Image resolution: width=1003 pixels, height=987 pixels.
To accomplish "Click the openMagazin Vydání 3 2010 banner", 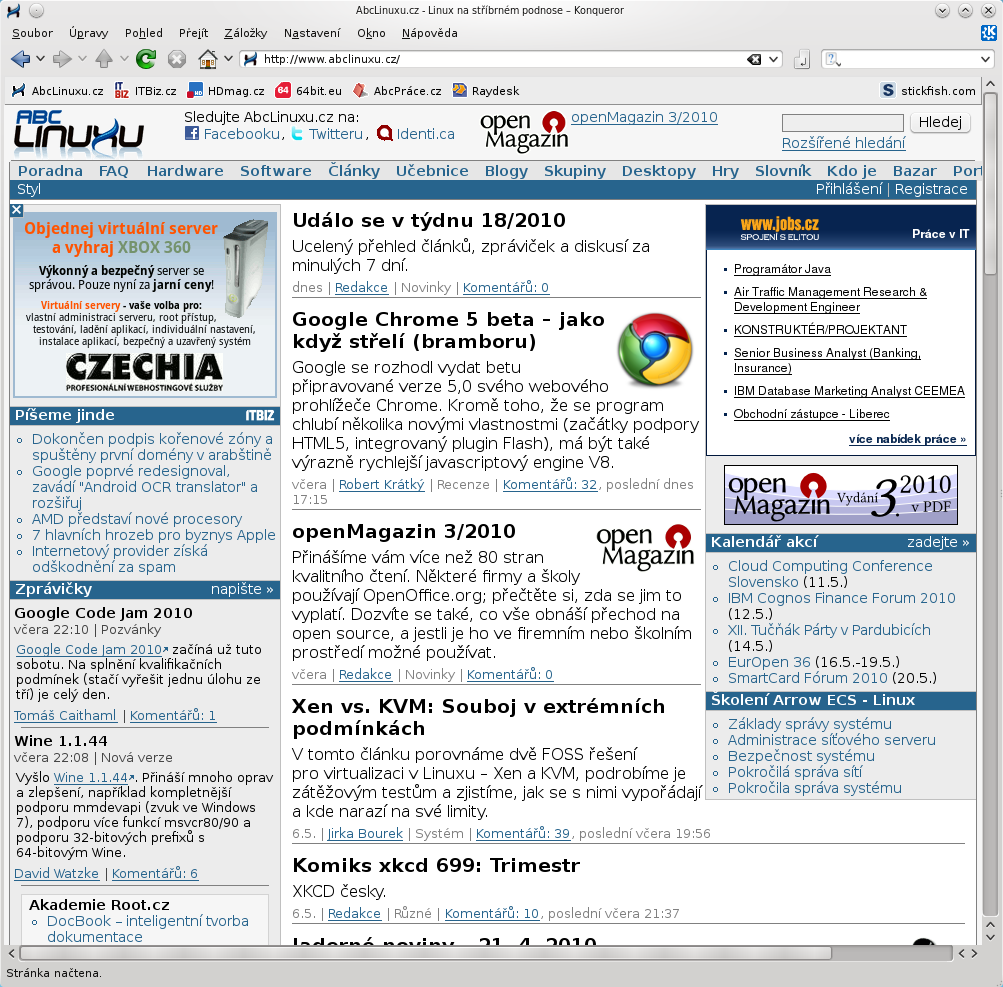I will coord(841,495).
